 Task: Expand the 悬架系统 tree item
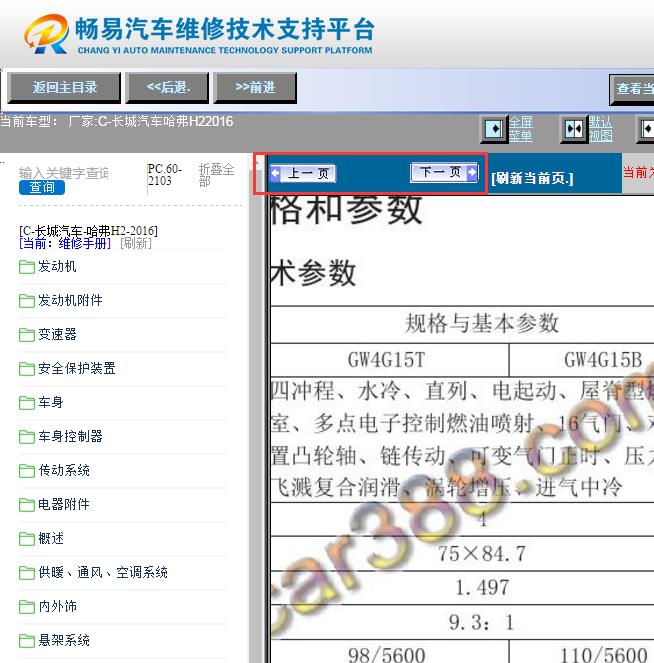coord(64,641)
